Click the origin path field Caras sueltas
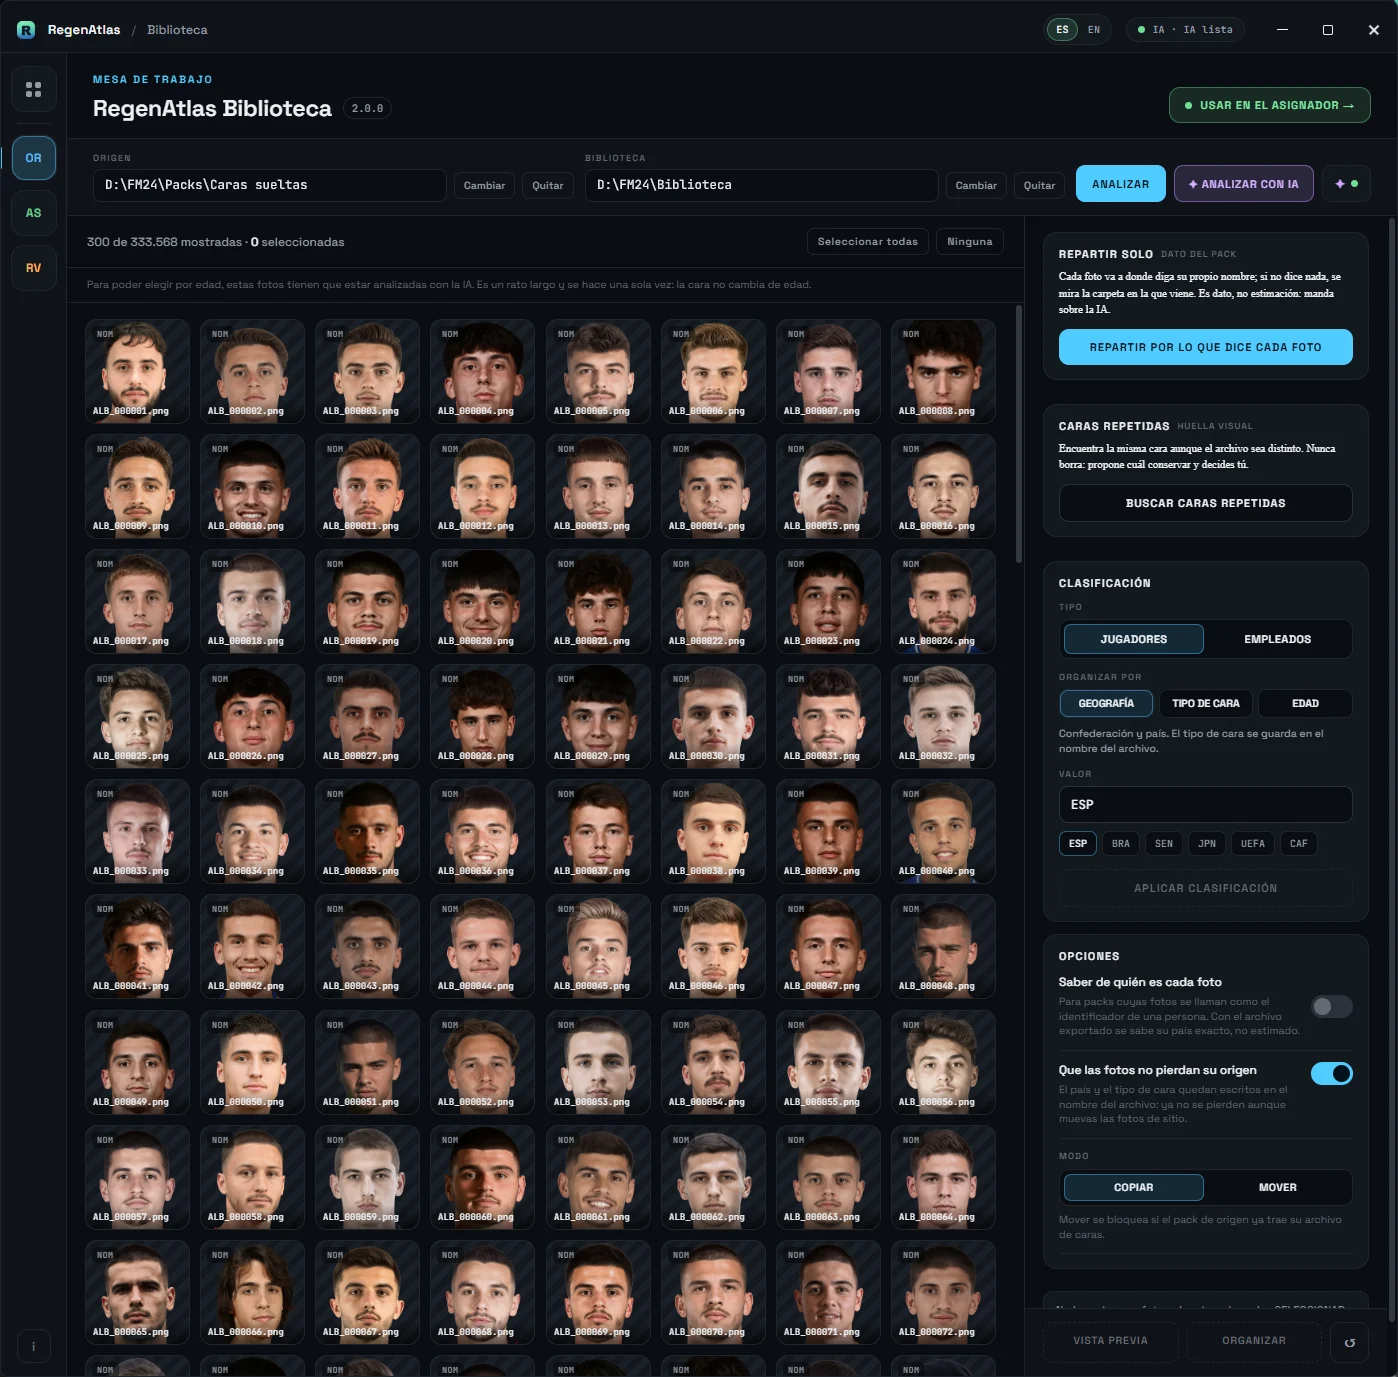This screenshot has width=1398, height=1377. (x=270, y=185)
